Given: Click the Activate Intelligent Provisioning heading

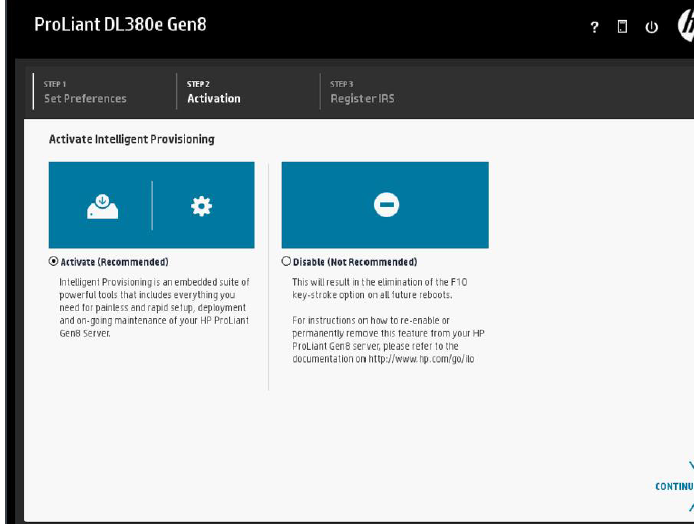Looking at the screenshot, I should (131, 139).
